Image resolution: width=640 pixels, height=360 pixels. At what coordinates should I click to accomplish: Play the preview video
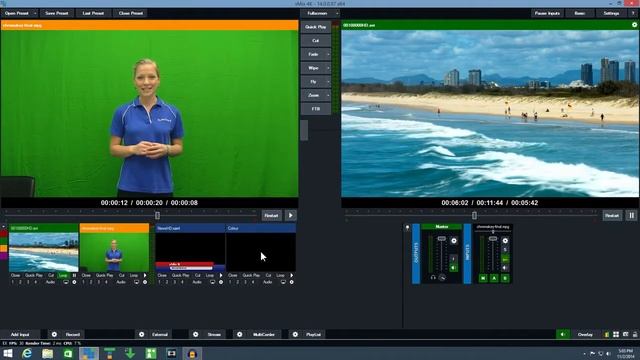pyautogui.click(x=291, y=215)
